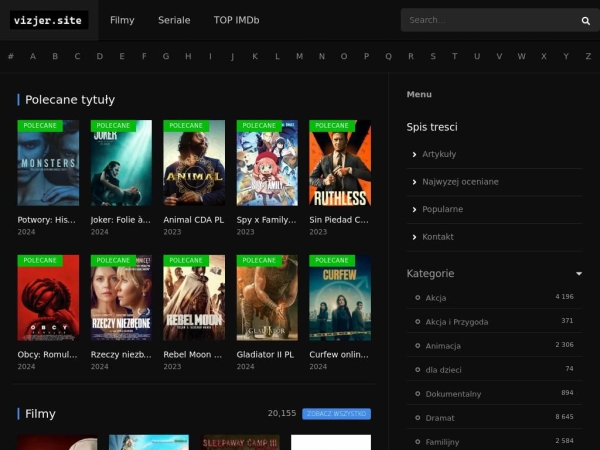Click the 'Polecane tytuły' section heading
The image size is (600, 450).
70,100
